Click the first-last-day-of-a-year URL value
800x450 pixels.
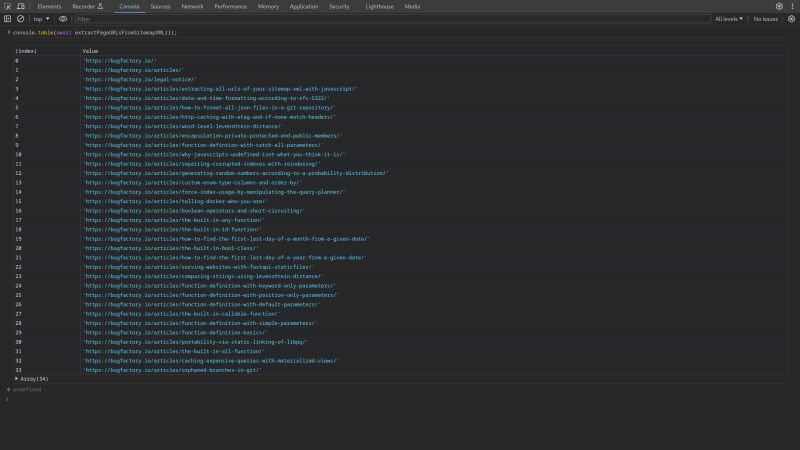pyautogui.click(x=224, y=258)
